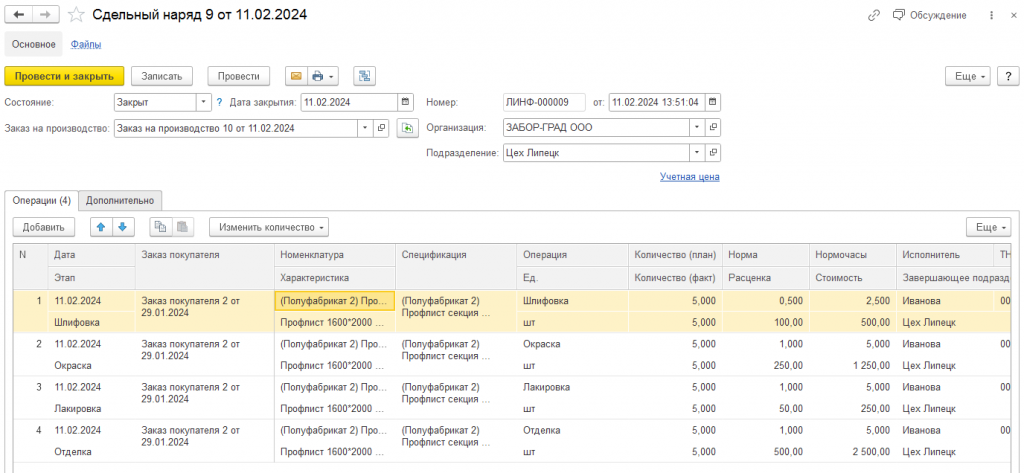The image size is (1024, 473).
Task: Open dropdown arrow of Заказ на производство field
Action: pos(365,128)
